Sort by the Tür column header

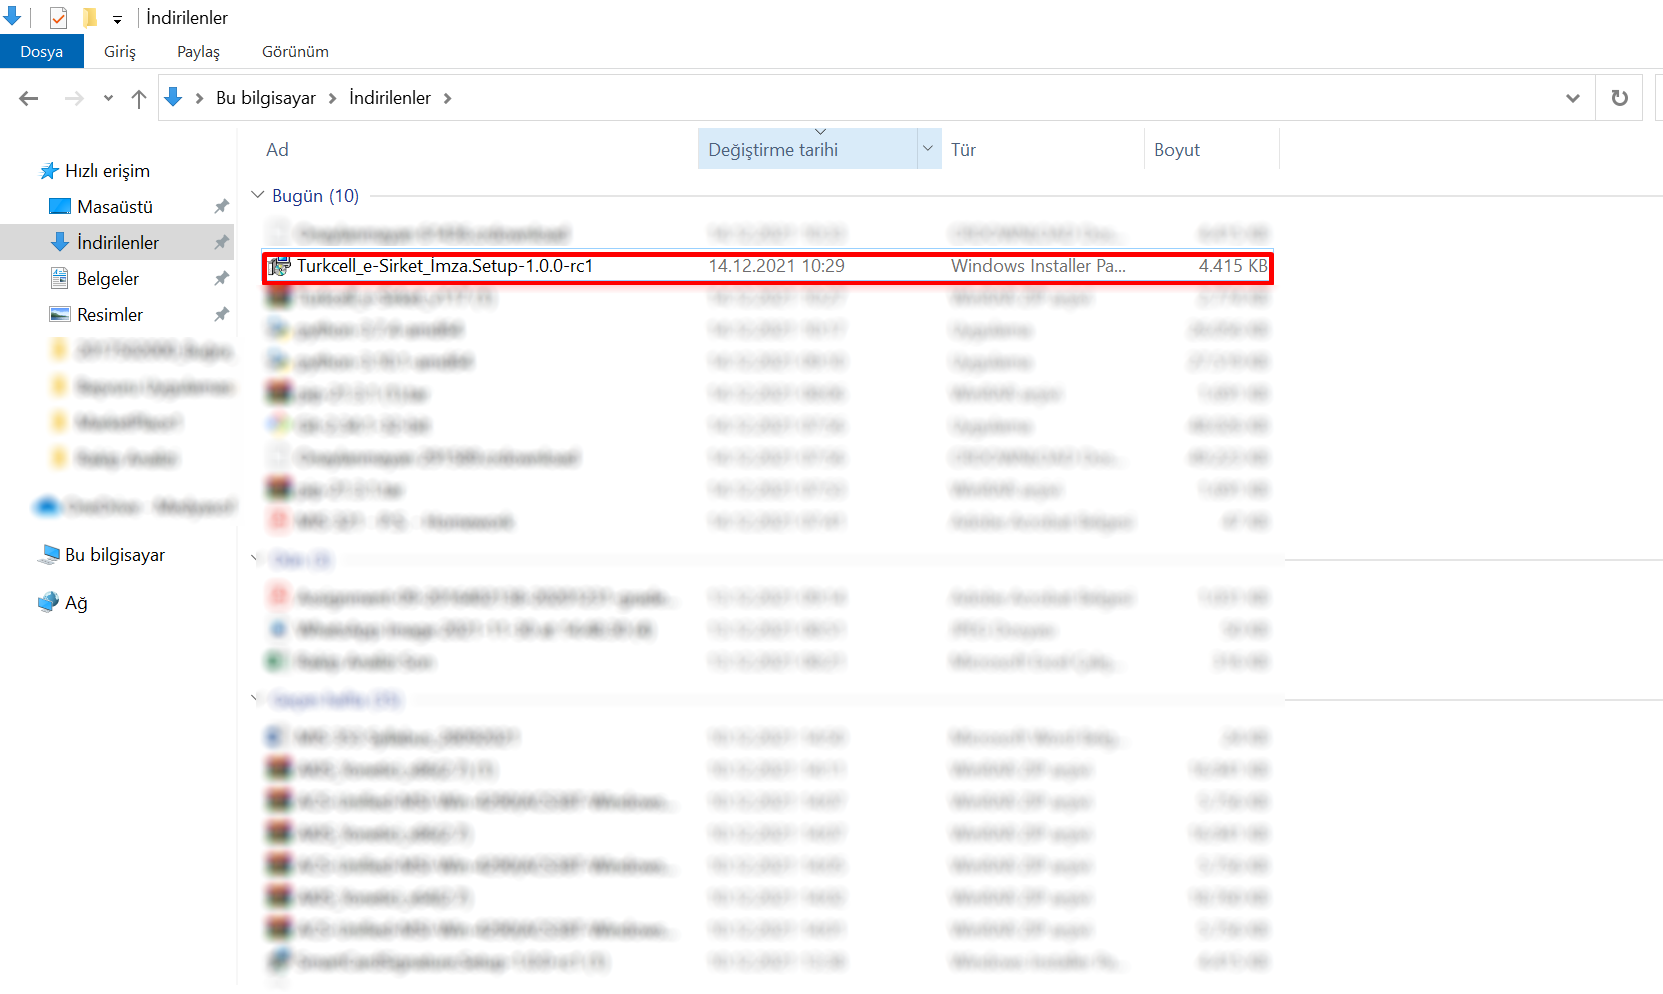coord(963,150)
